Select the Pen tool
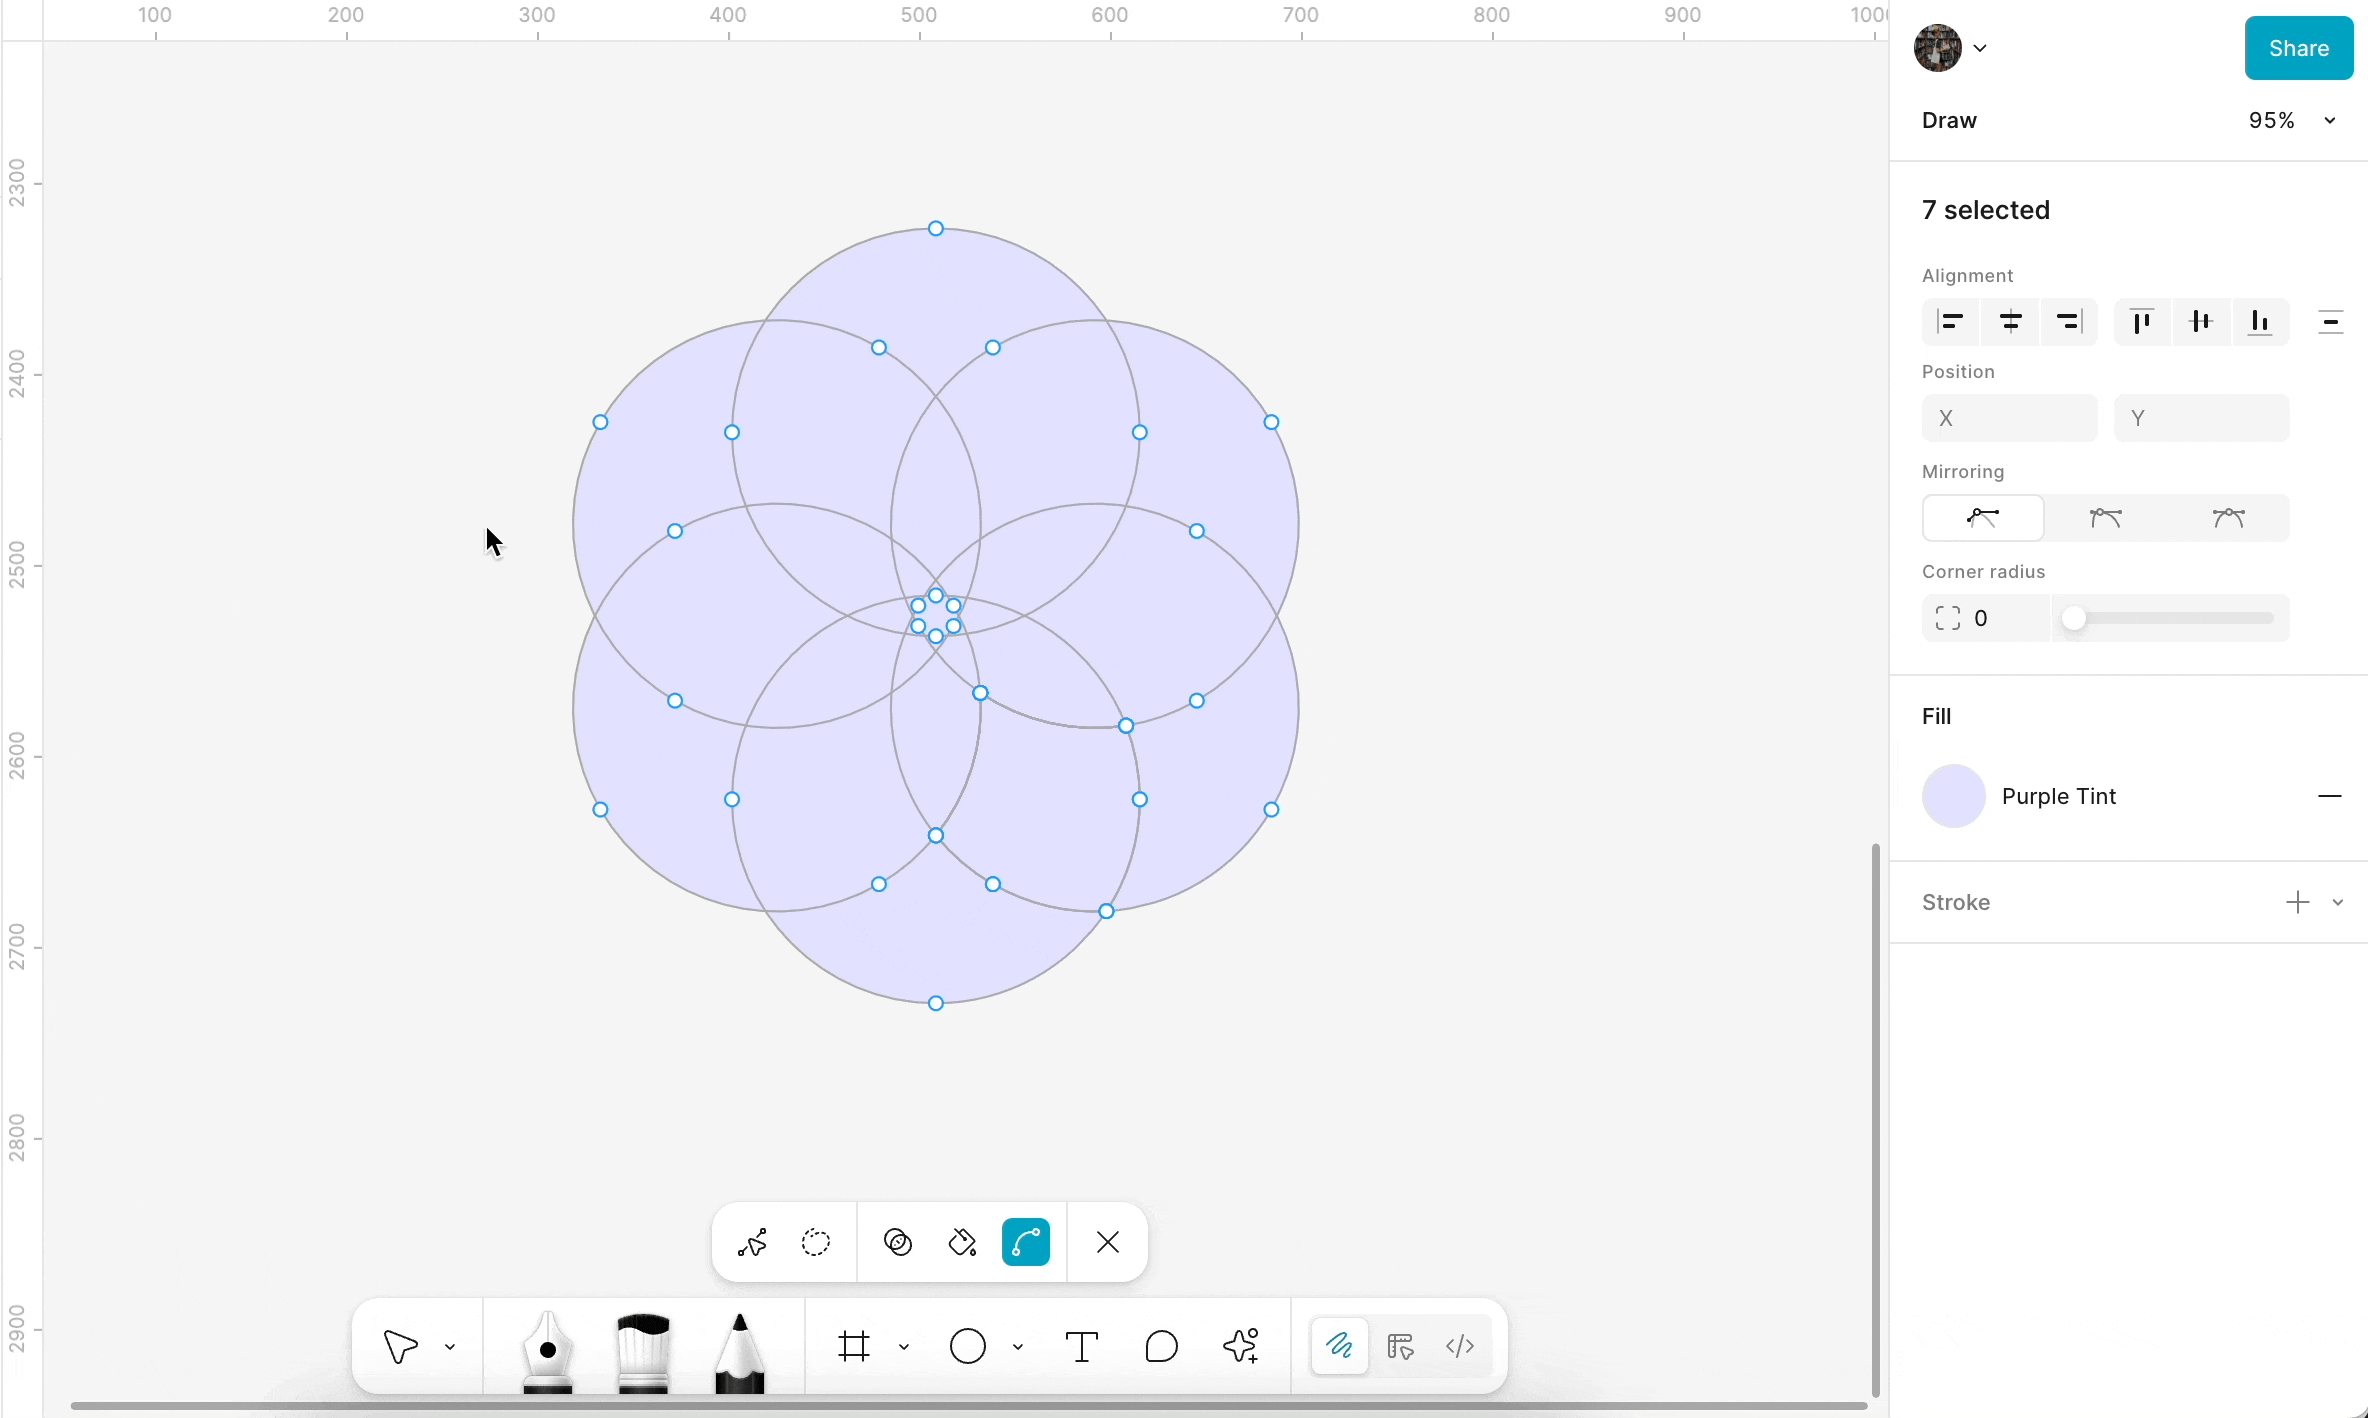The image size is (2368, 1418). pyautogui.click(x=548, y=1350)
